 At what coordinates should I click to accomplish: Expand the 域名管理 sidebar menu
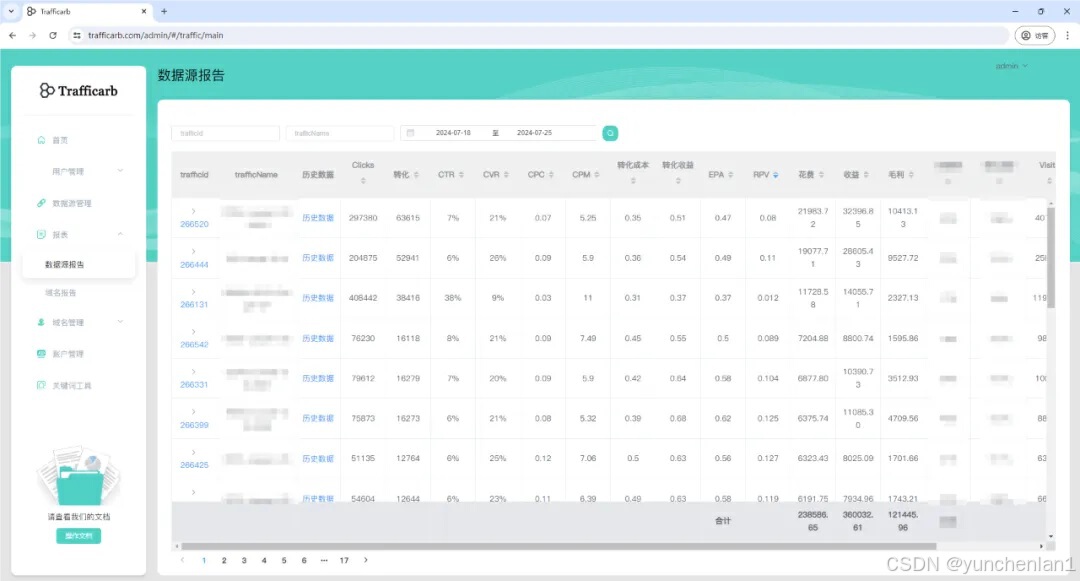121,322
